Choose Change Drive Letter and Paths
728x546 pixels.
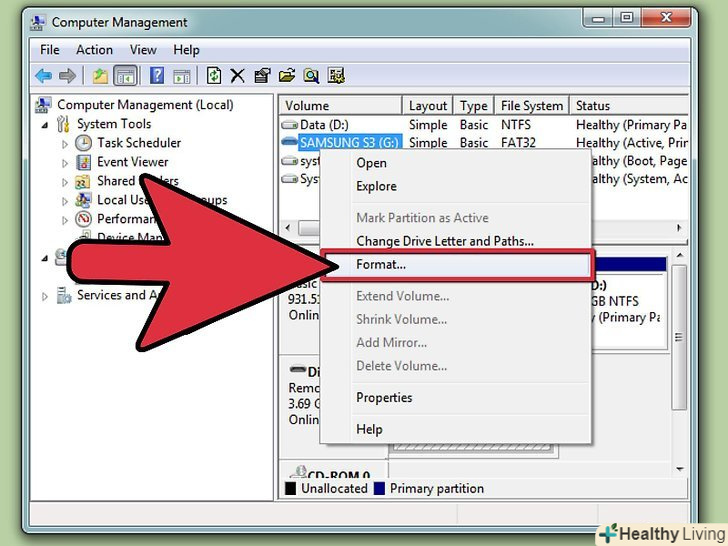pyautogui.click(x=455, y=241)
